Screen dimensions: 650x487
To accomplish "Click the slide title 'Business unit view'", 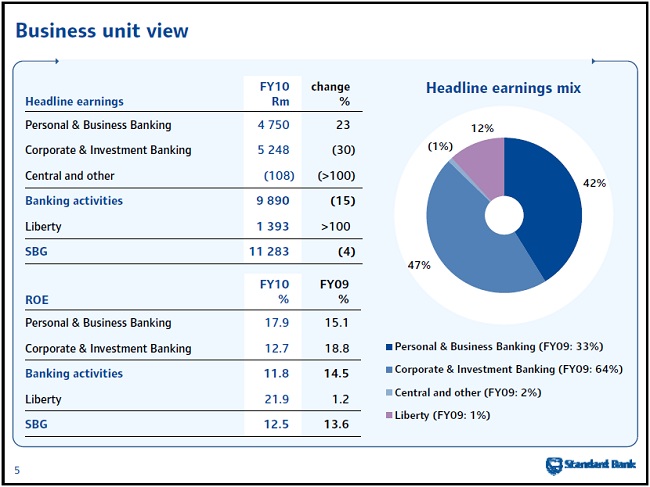I will [x=102, y=31].
